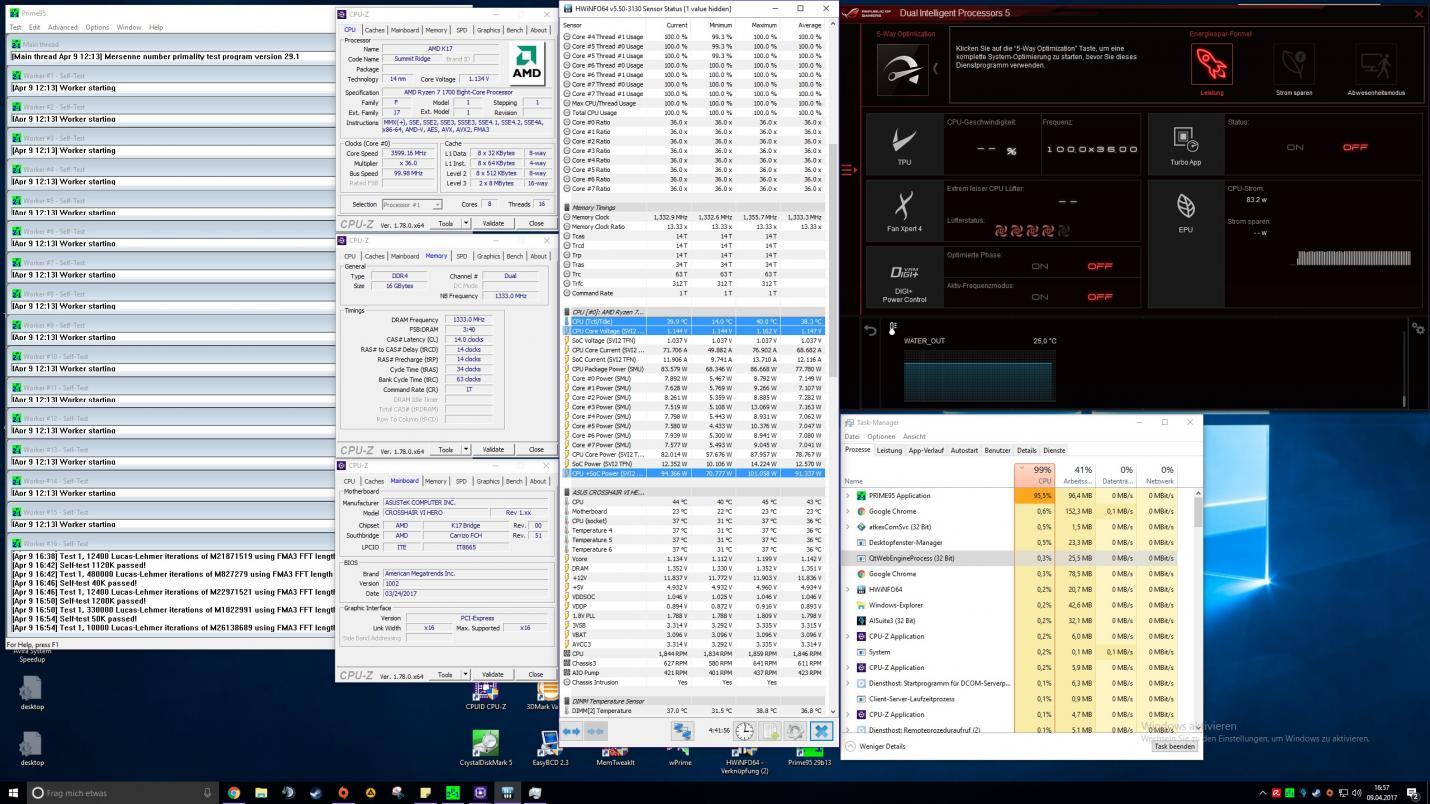The height and width of the screenshot is (804, 1430).
Task: Open HWiNFO sensor settings gear icon
Action: 795,731
